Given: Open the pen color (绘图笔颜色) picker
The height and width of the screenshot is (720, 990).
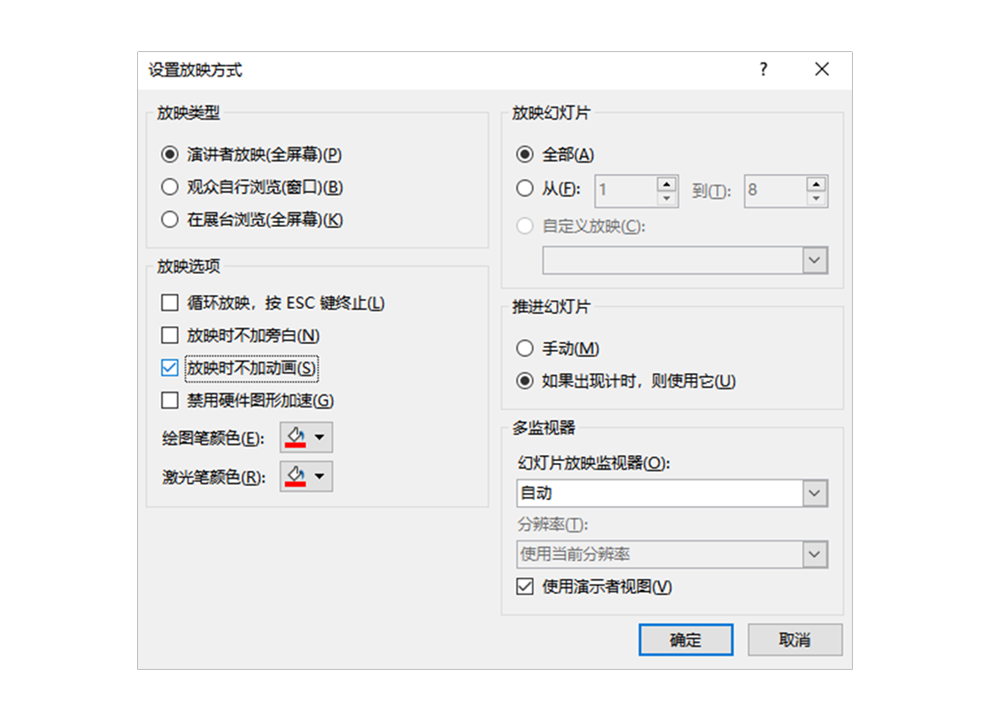Looking at the screenshot, I should 306,438.
